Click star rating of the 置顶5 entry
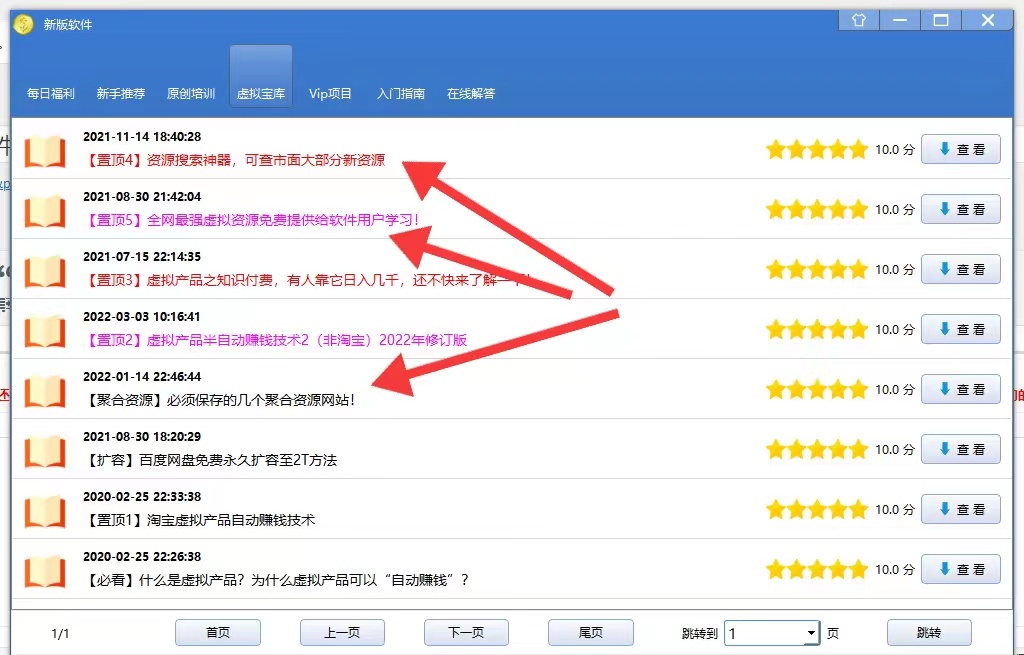This screenshot has width=1024, height=655. coord(816,210)
